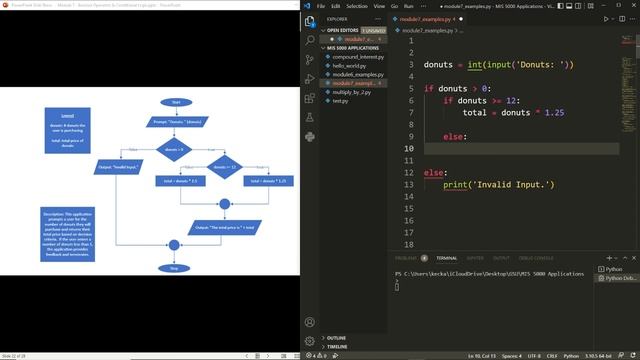Click Ln 10, Col 13 in status bar
The image size is (640, 360).
tap(482, 356)
